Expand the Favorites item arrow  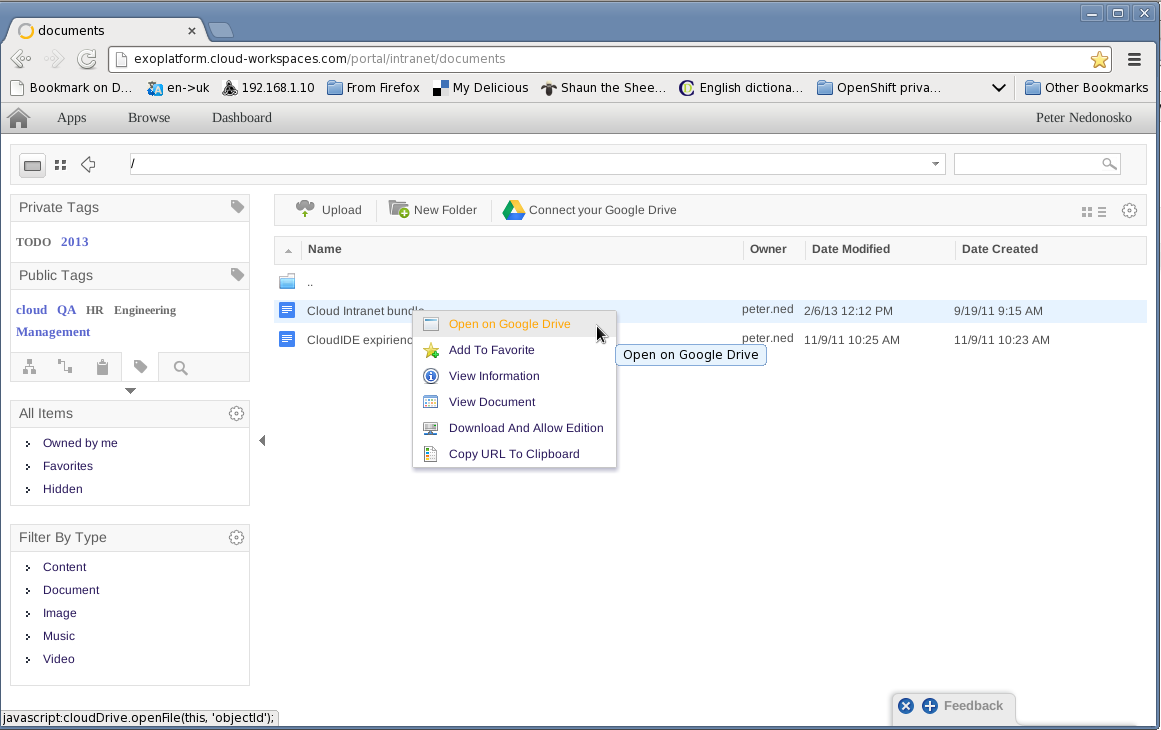coord(28,466)
